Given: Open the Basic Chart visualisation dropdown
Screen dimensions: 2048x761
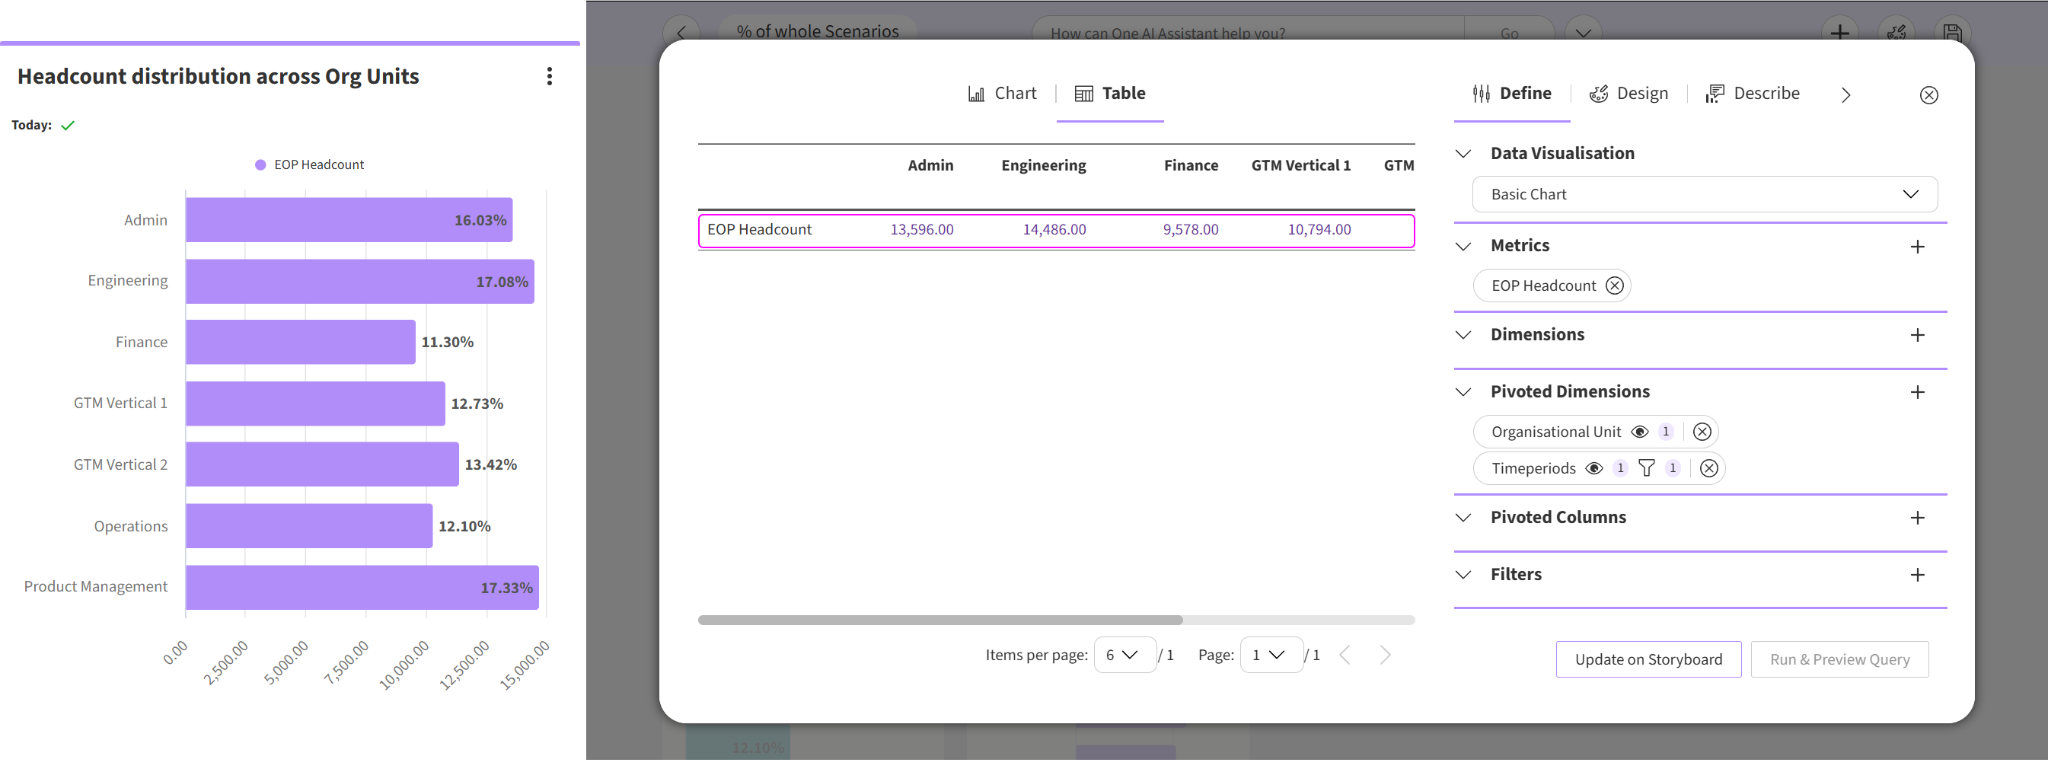Looking at the screenshot, I should pos(1704,194).
